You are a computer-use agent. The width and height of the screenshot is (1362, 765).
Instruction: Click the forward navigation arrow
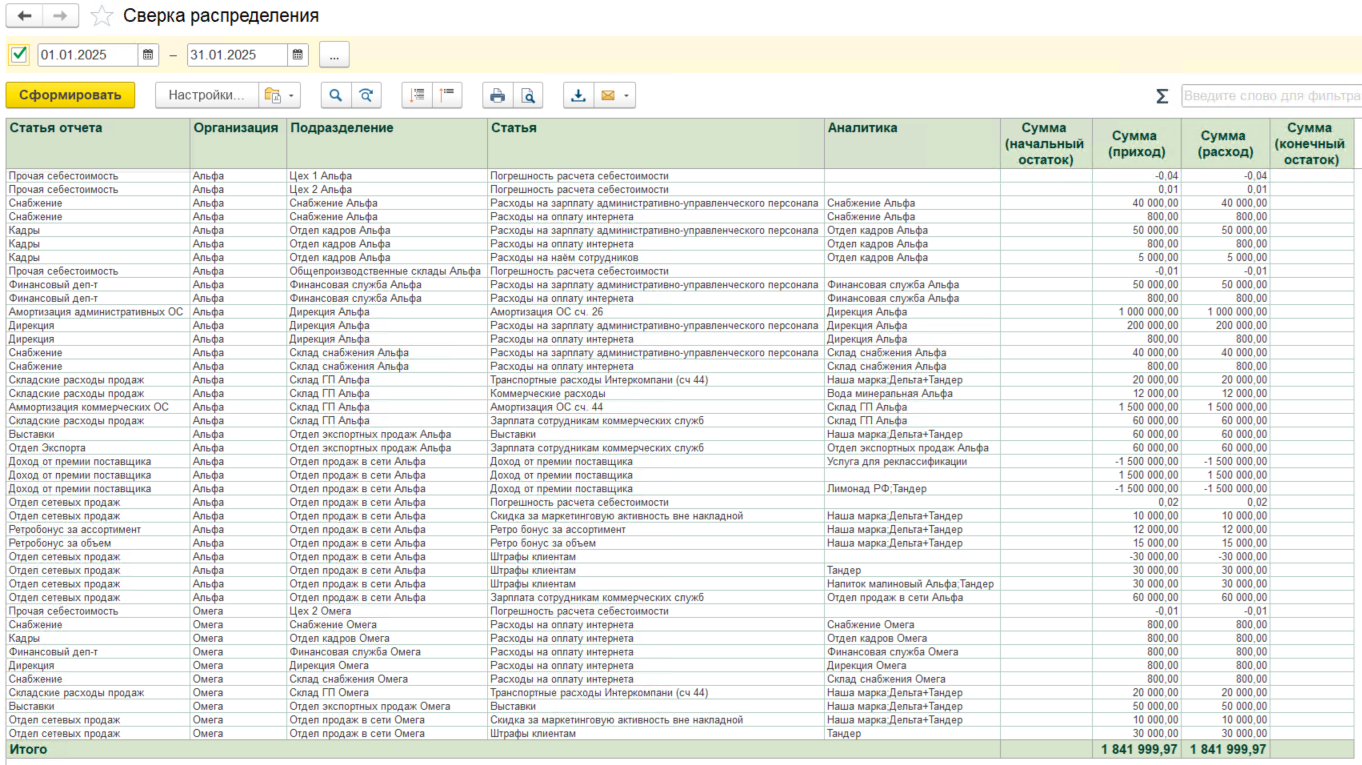pyautogui.click(x=61, y=16)
